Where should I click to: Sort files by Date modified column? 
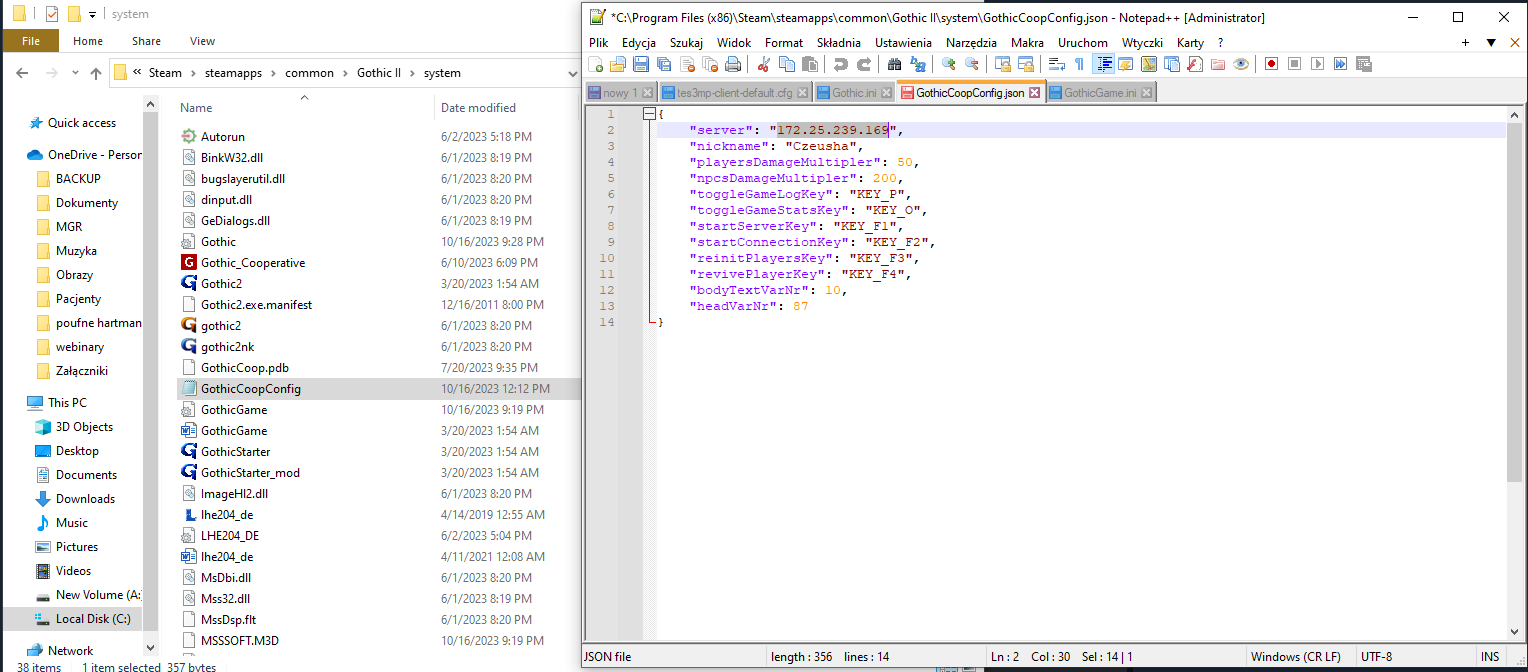coord(479,107)
